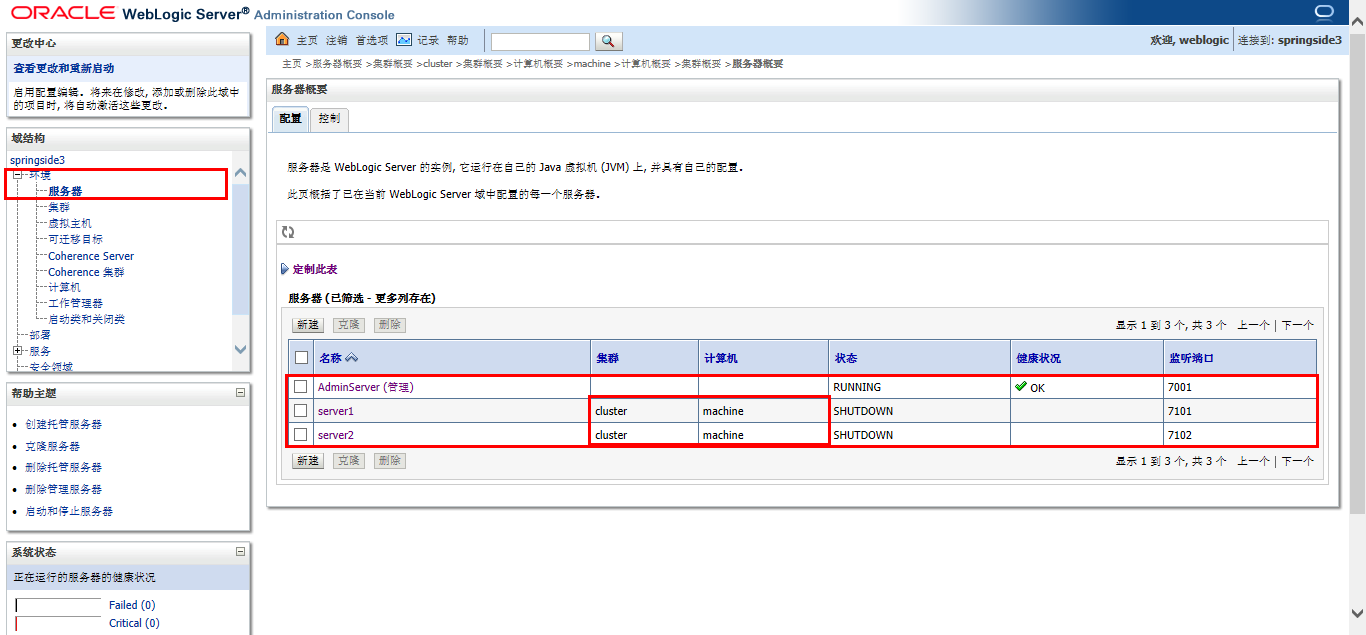Click the Failed (0) status link
The width and height of the screenshot is (1366, 635).
(x=132, y=605)
